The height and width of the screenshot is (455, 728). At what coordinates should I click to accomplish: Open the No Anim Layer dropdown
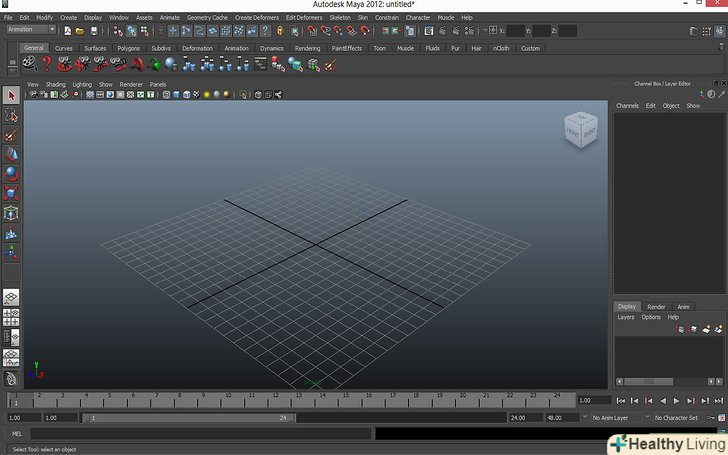(x=612, y=417)
